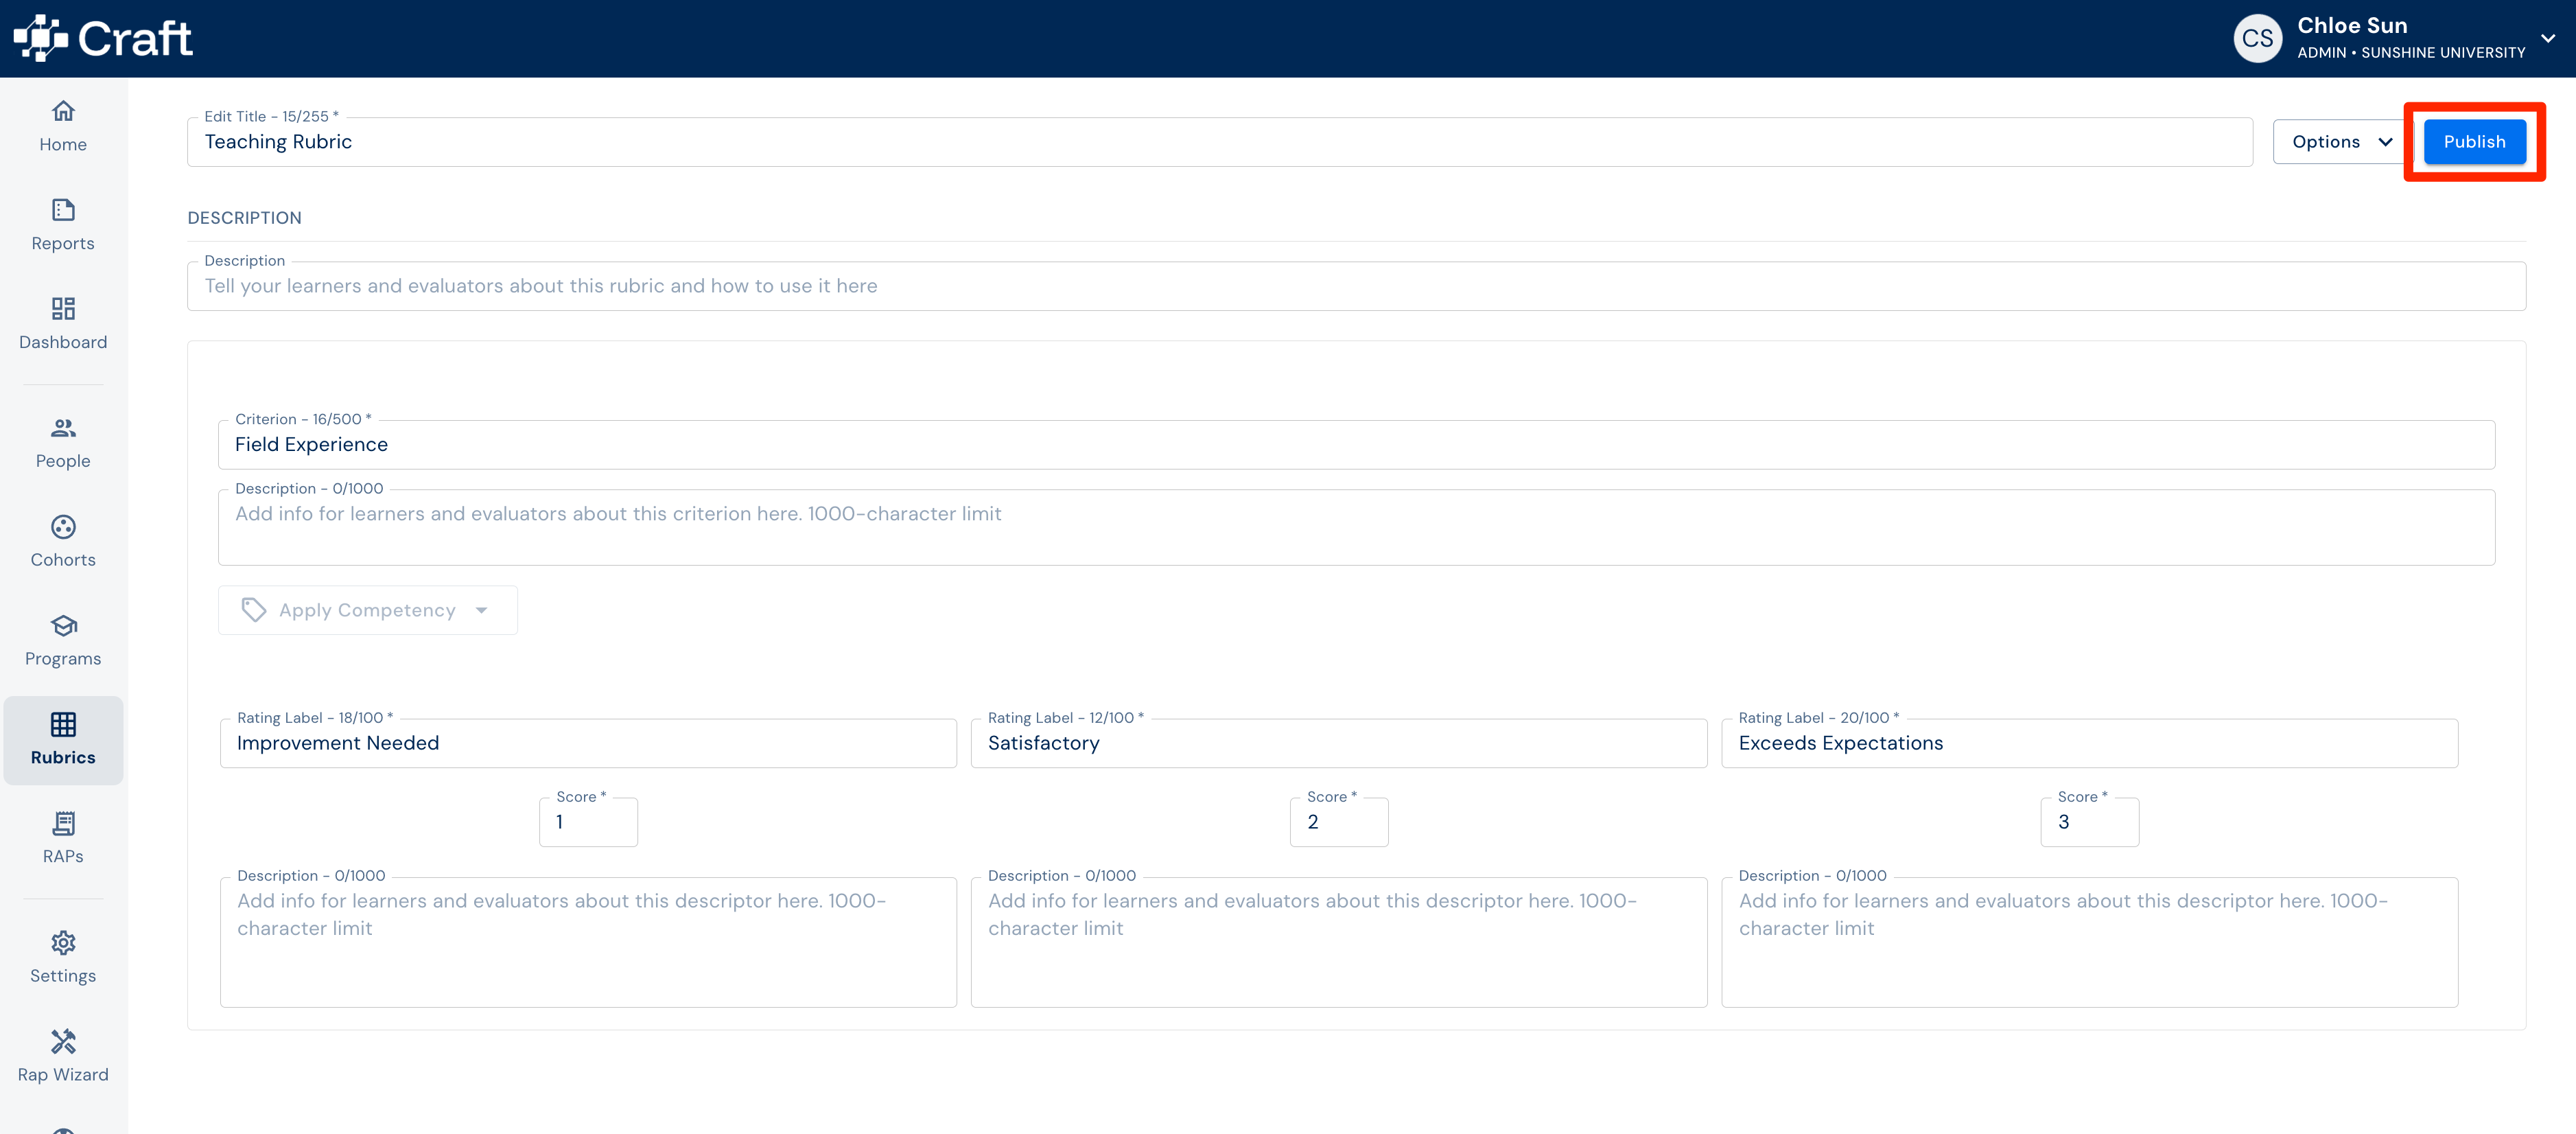
Task: Click the Craft logo in header
Action: click(103, 38)
